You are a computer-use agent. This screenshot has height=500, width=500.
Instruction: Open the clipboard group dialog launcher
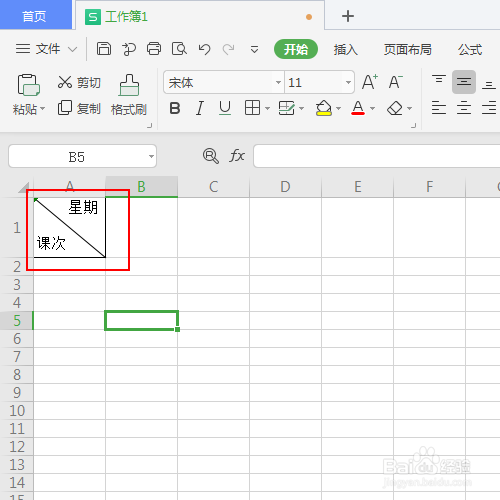(150, 126)
